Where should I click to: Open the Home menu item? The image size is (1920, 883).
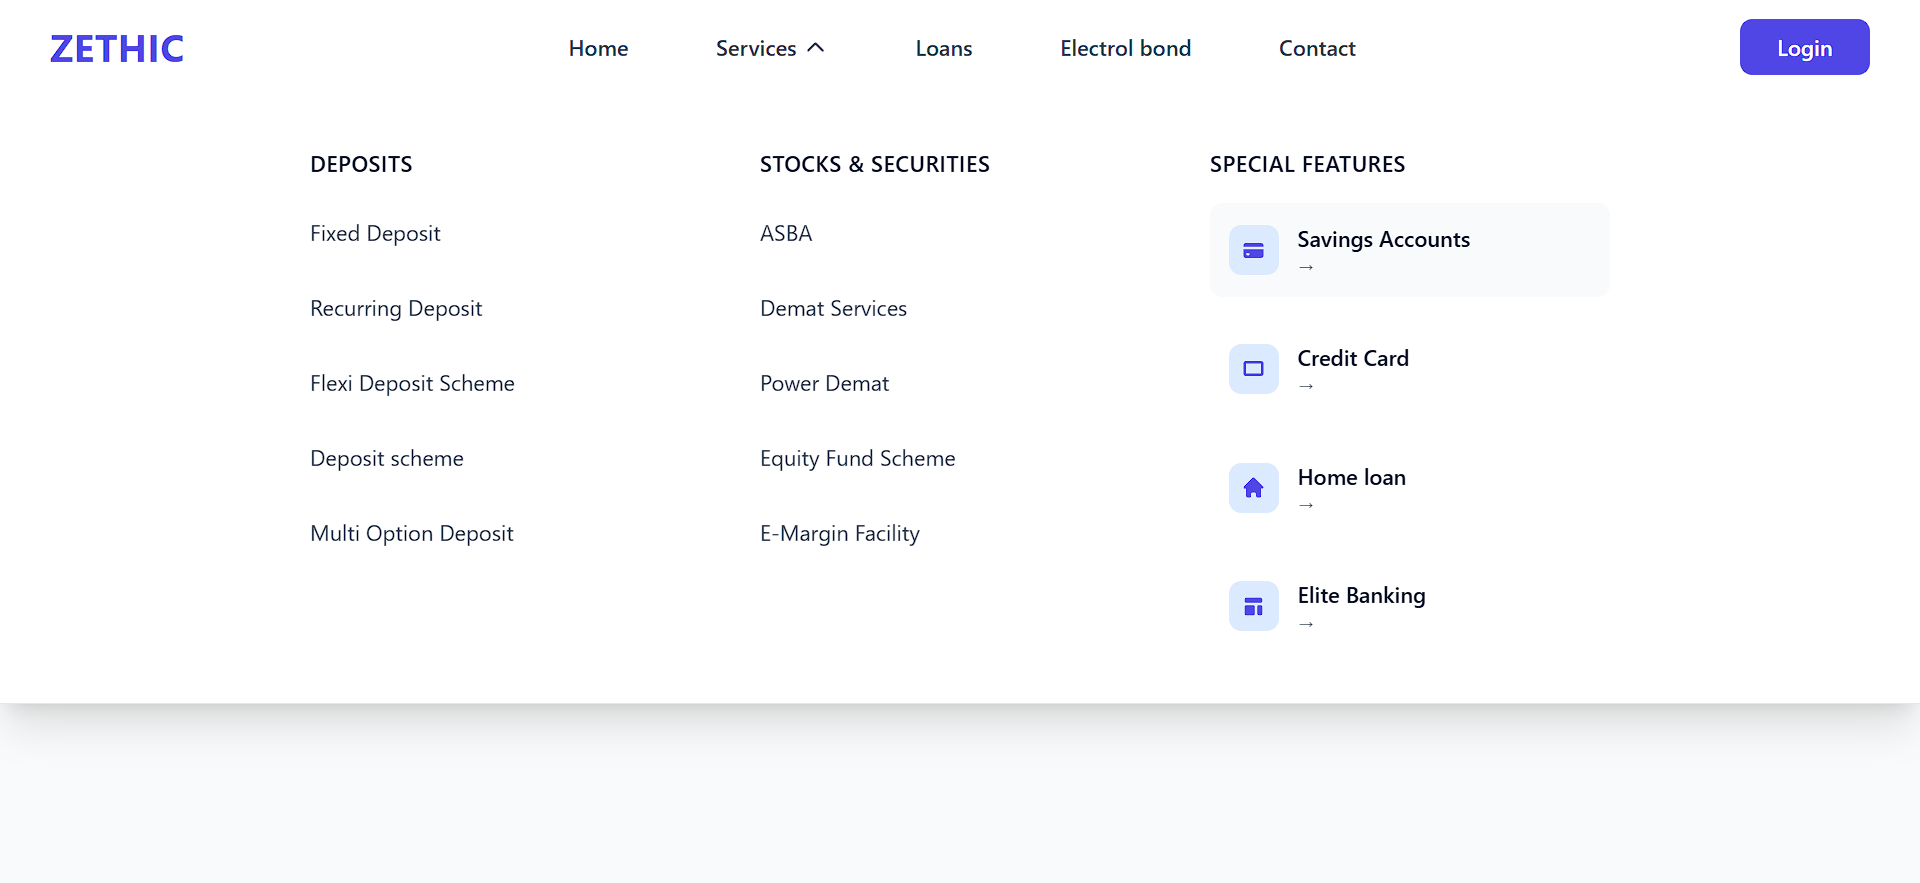(x=598, y=48)
